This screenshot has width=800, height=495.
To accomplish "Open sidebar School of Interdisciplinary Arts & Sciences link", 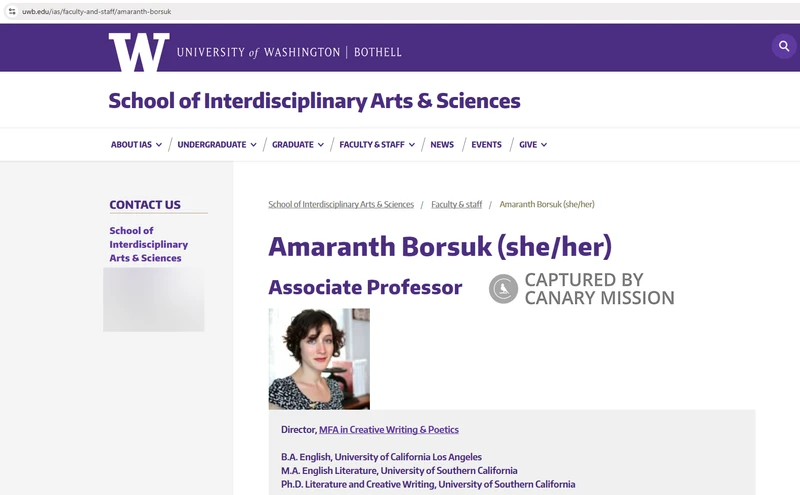I will point(148,244).
